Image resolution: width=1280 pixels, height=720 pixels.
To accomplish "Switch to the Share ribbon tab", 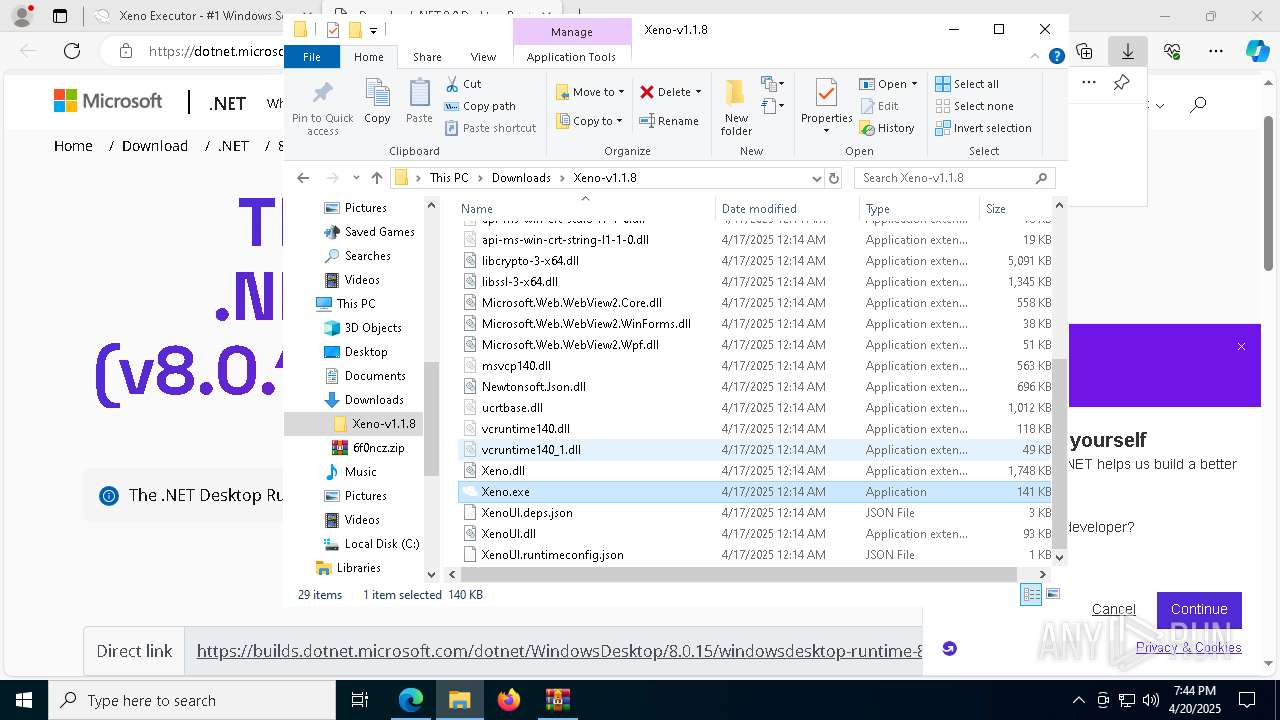I will pyautogui.click(x=427, y=57).
